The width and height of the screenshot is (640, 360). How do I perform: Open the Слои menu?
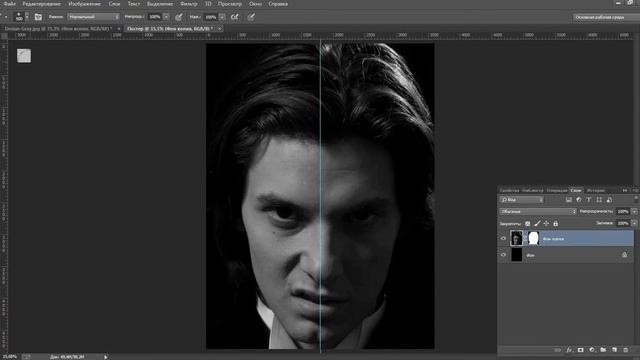[x=114, y=4]
